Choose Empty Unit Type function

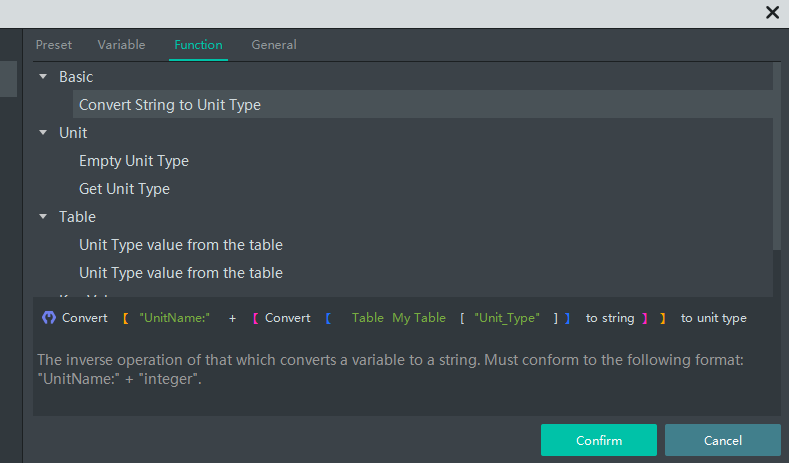(134, 160)
